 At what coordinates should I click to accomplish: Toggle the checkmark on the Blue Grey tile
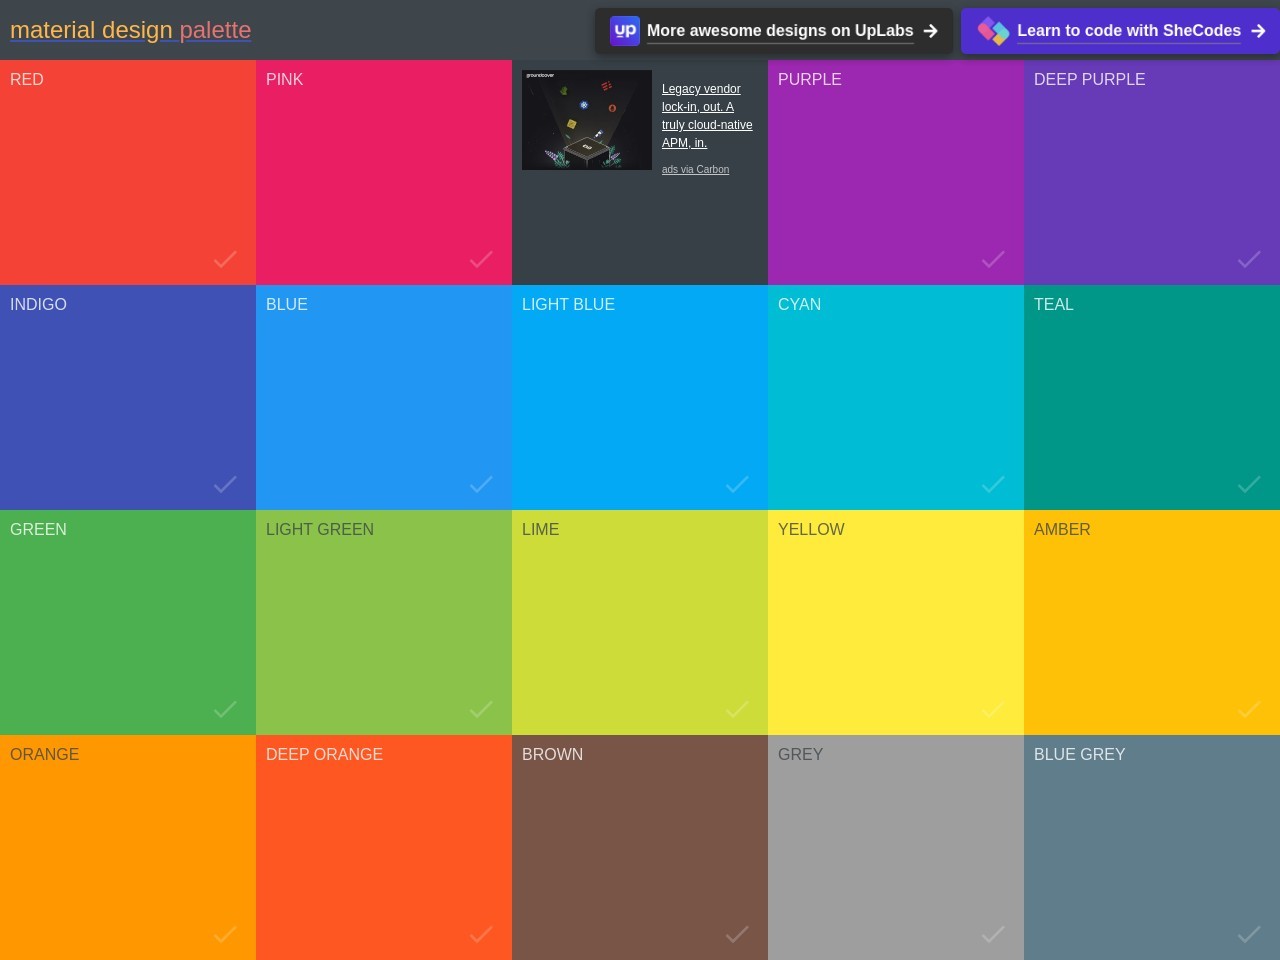(1249, 934)
